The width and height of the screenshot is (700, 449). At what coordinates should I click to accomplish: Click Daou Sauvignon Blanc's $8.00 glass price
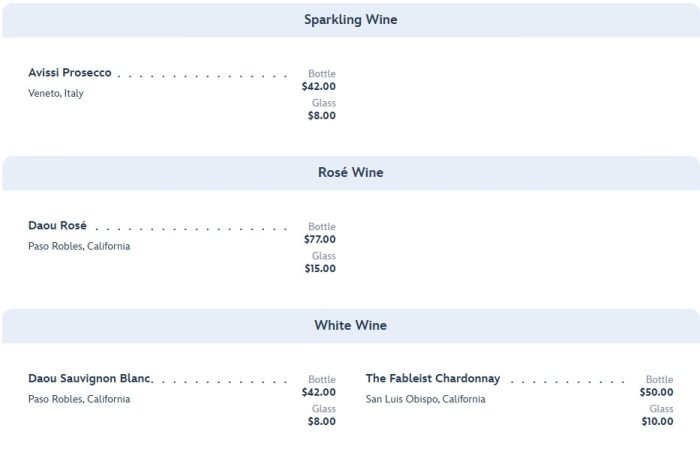(x=322, y=422)
